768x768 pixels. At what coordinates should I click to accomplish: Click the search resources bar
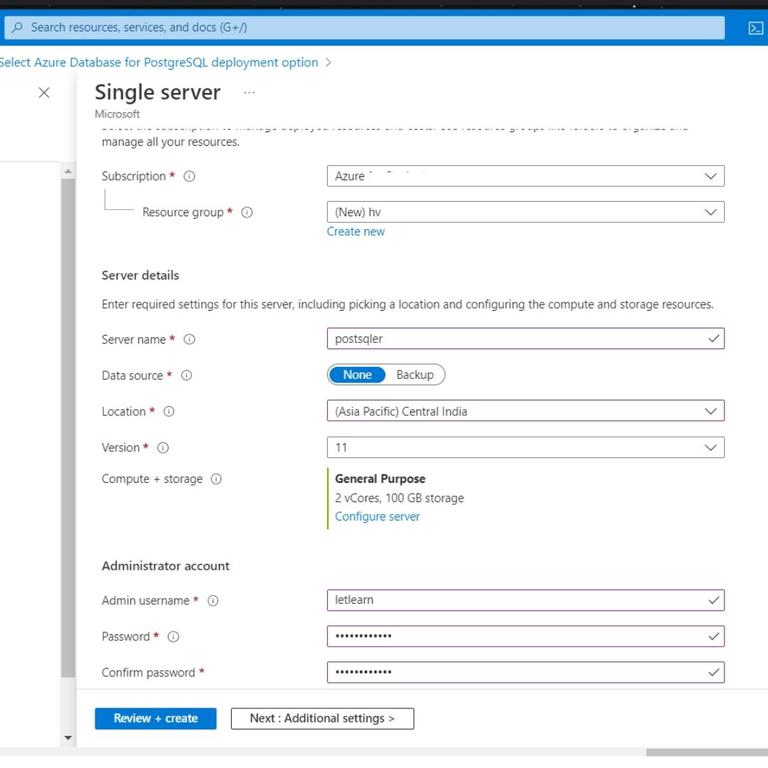364,27
